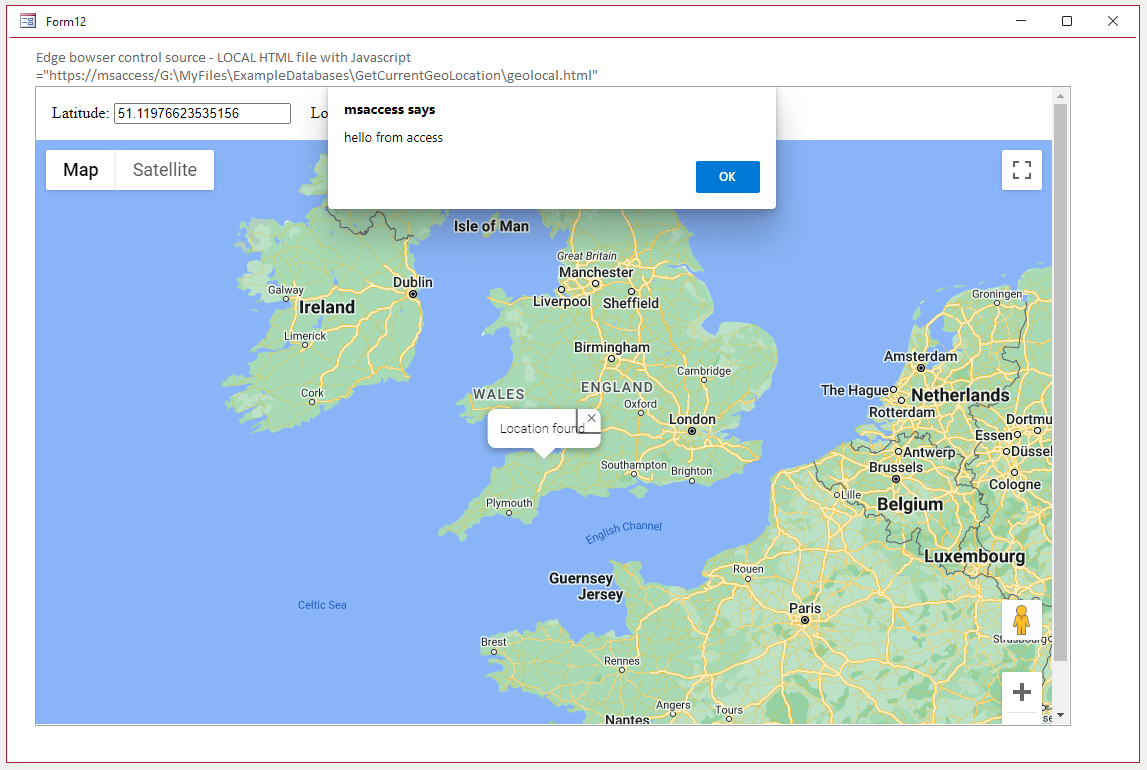Click the London marker on the map
The width and height of the screenshot is (1147, 770).
point(691,432)
